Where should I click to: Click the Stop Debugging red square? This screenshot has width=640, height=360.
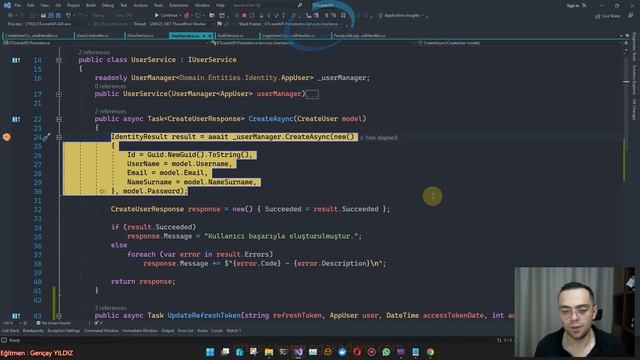tap(244, 15)
